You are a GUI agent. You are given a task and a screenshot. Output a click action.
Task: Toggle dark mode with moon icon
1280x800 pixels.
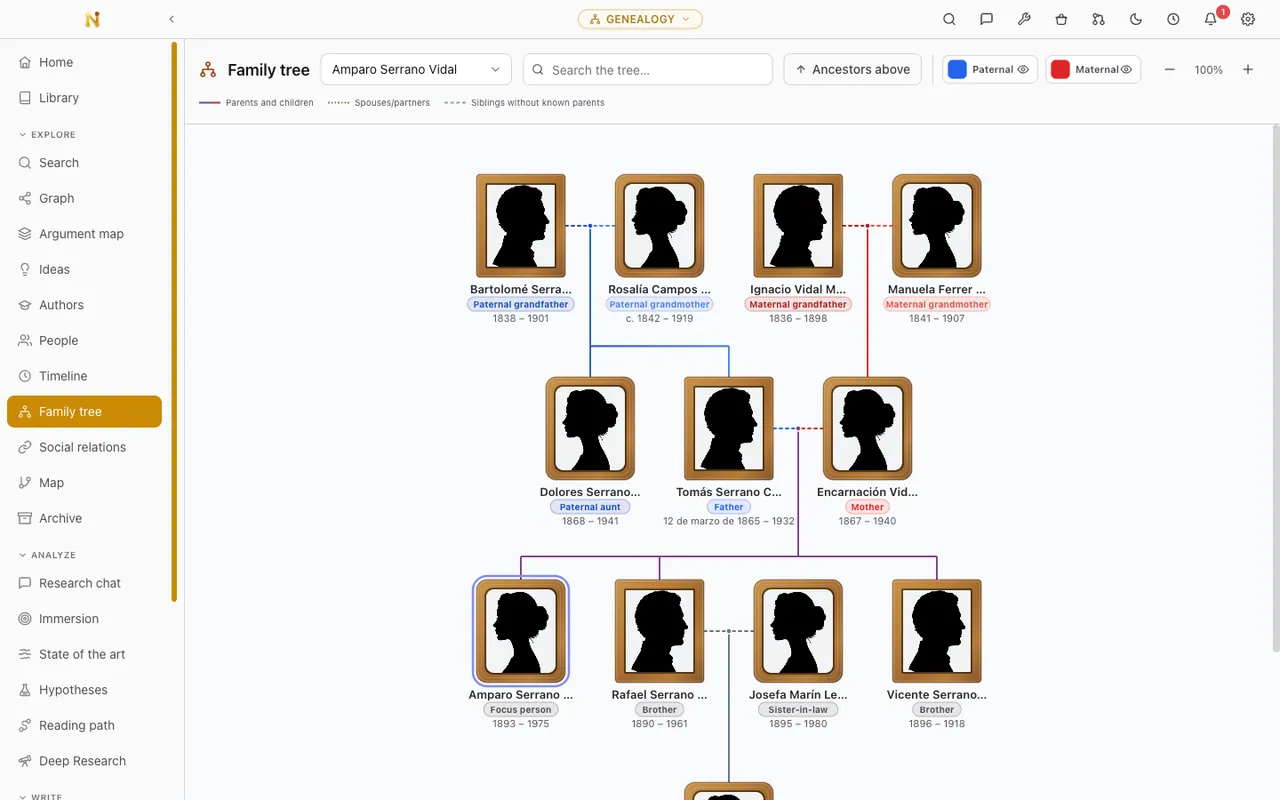1136,19
